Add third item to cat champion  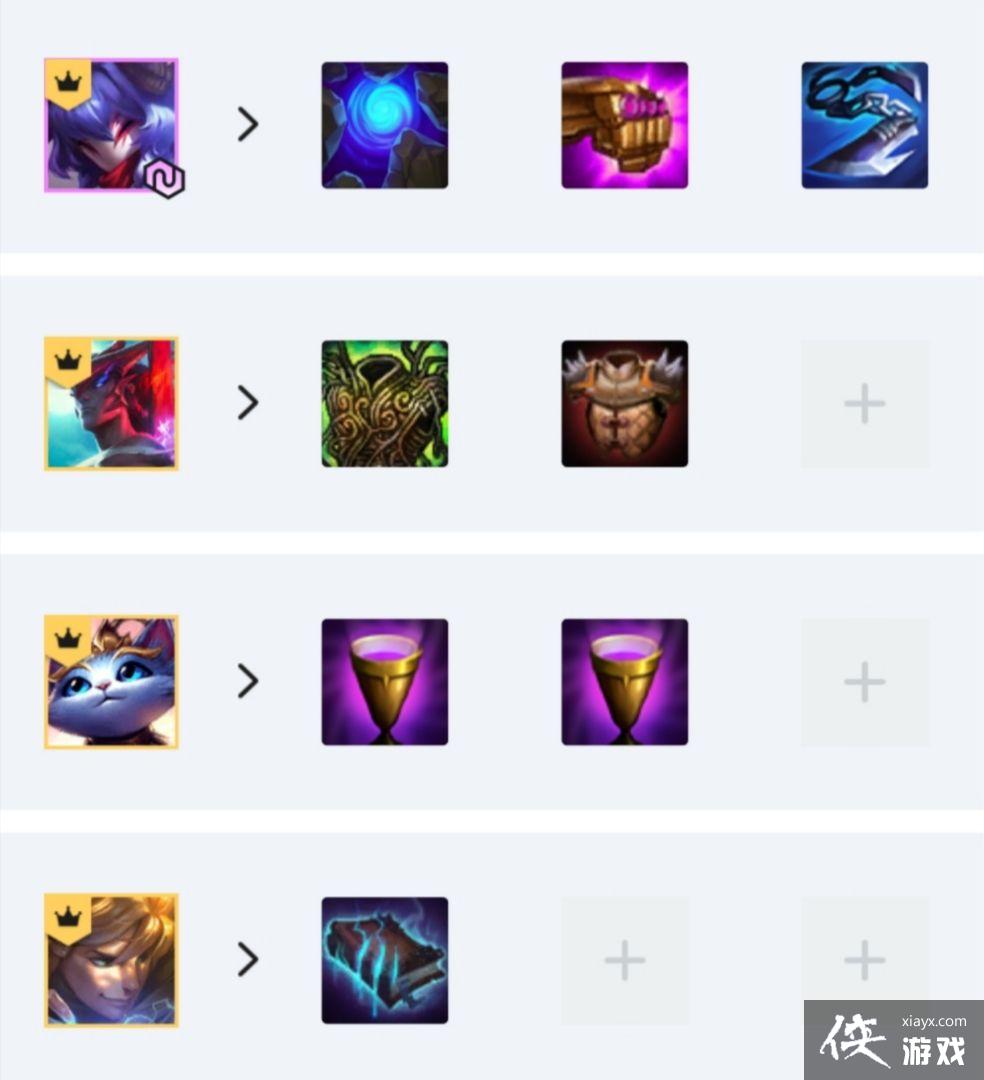[x=865, y=682]
